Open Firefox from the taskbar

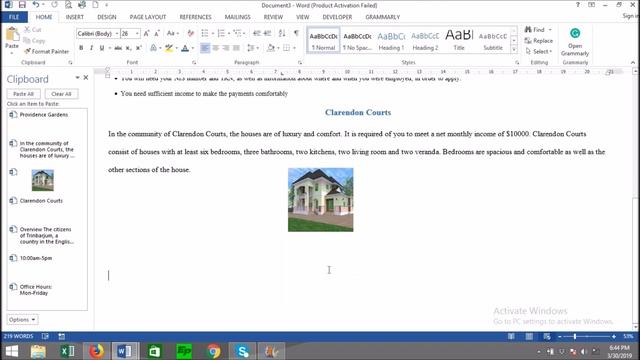tap(97, 351)
